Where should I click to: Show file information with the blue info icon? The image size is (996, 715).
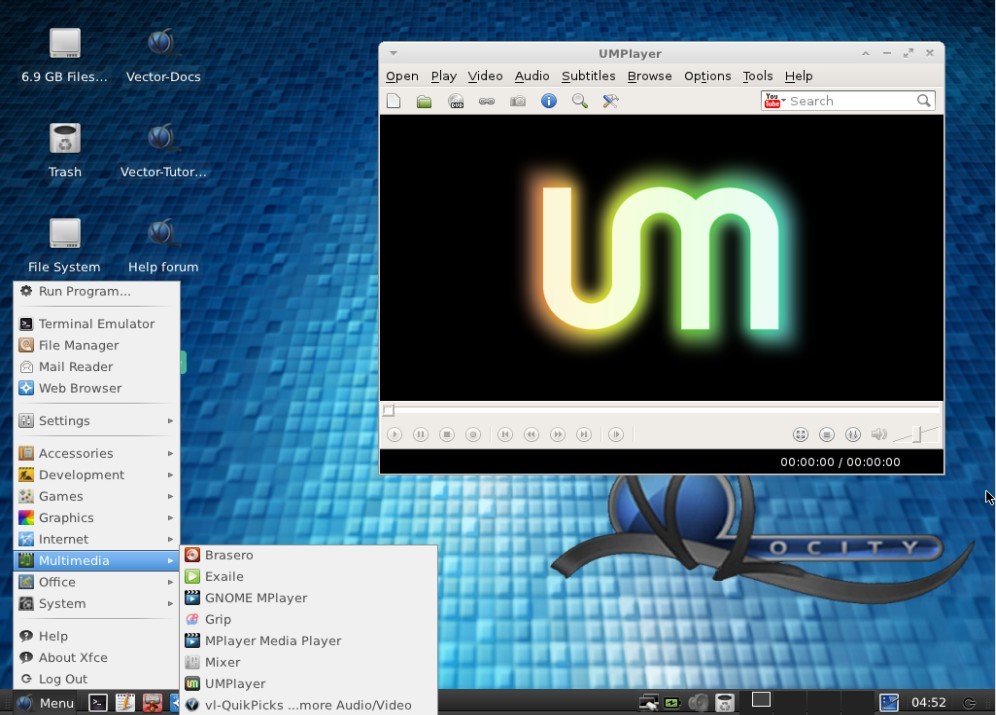pyautogui.click(x=549, y=101)
